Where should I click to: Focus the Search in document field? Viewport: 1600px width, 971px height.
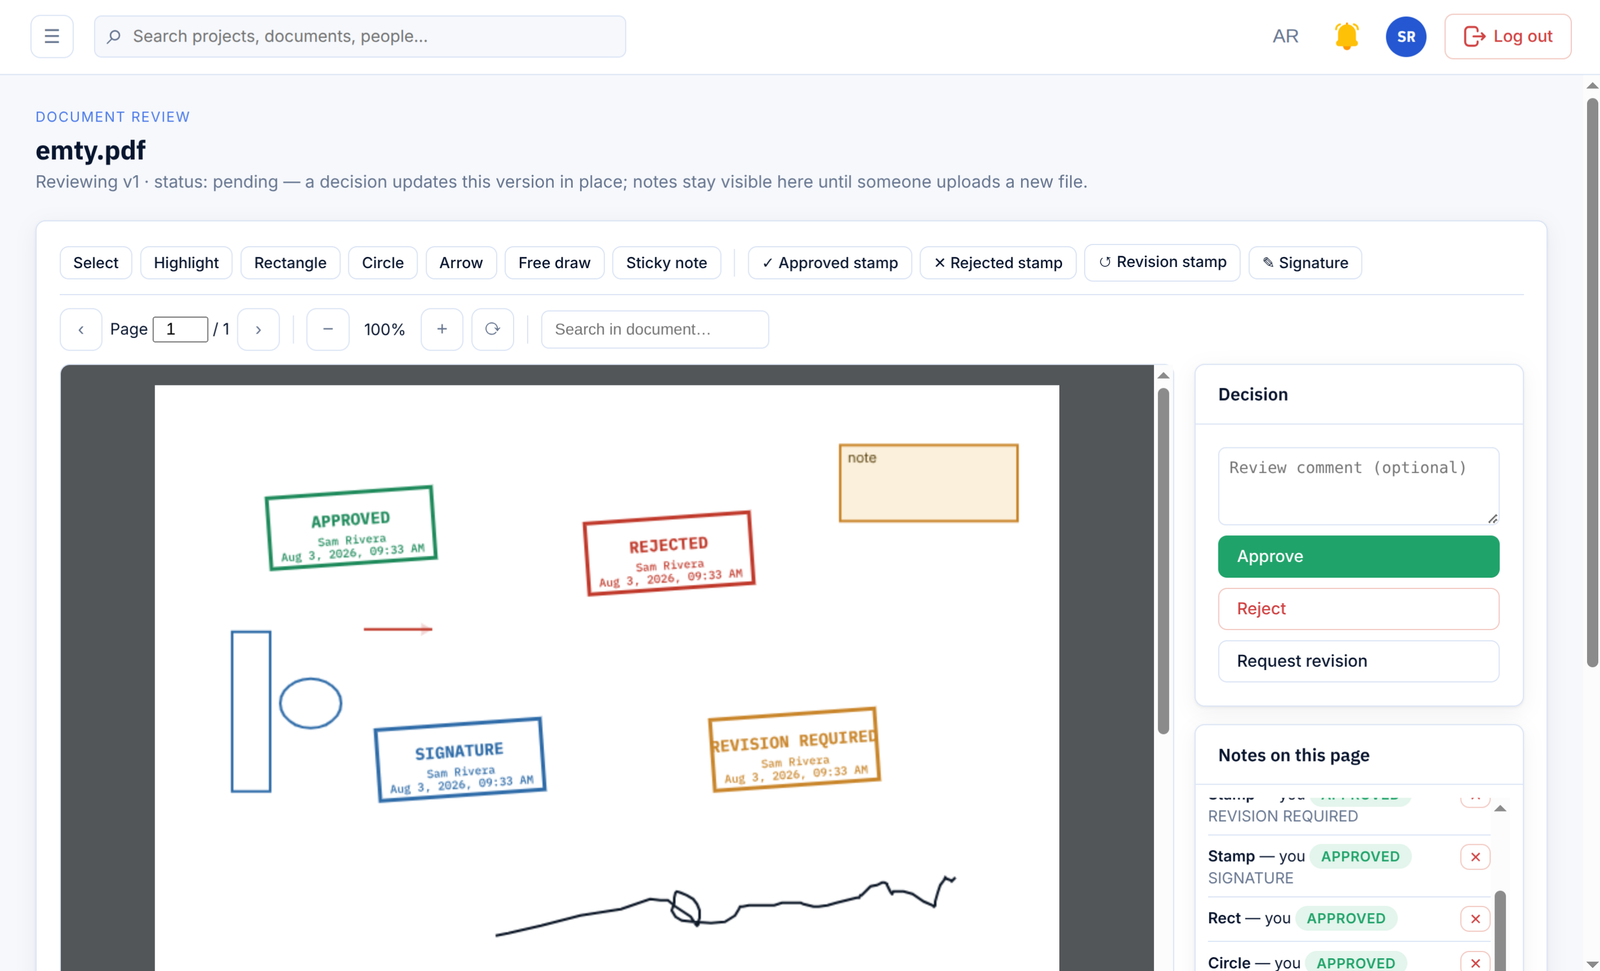[655, 330]
